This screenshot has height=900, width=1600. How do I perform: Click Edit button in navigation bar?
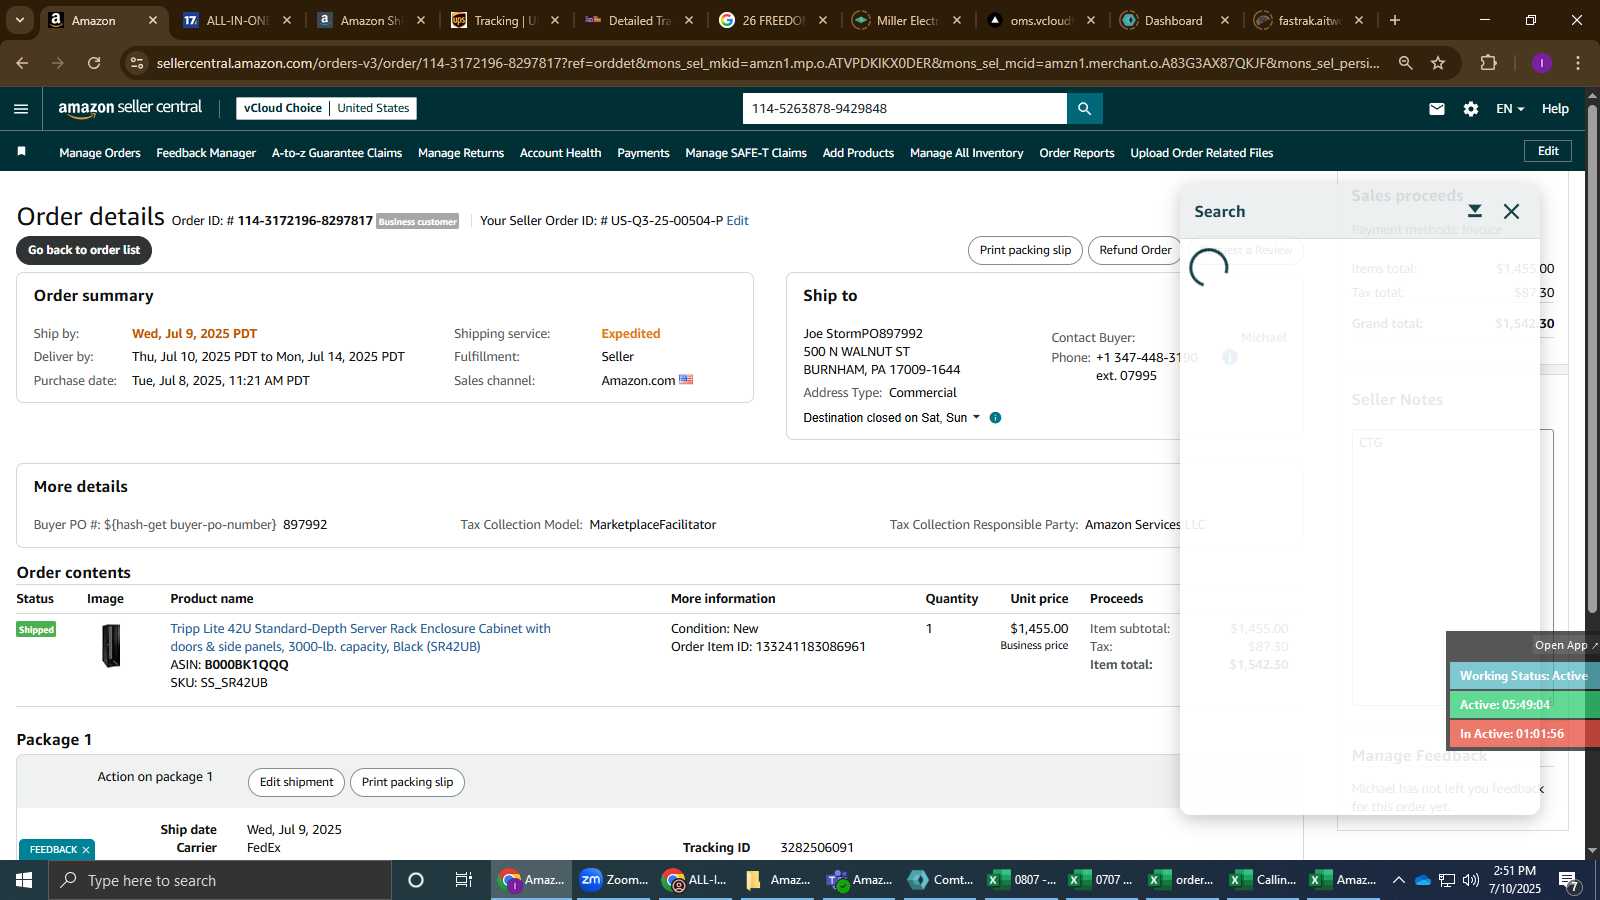pos(1548,151)
